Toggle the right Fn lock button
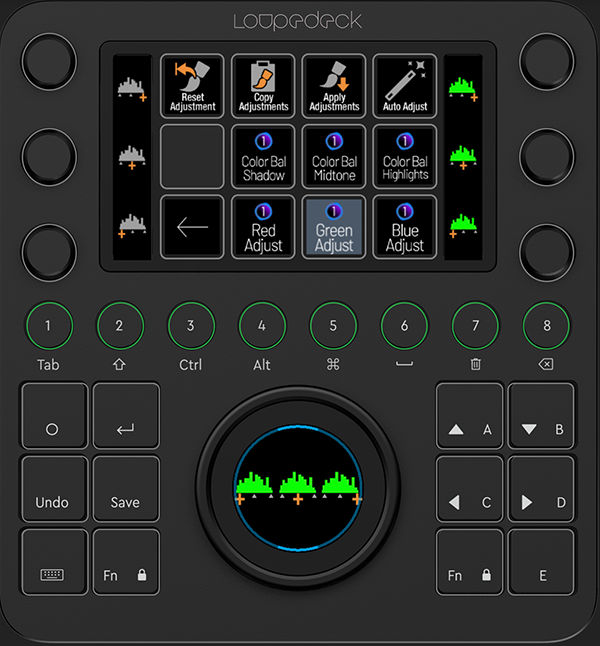This screenshot has width=600, height=646. pos(470,562)
